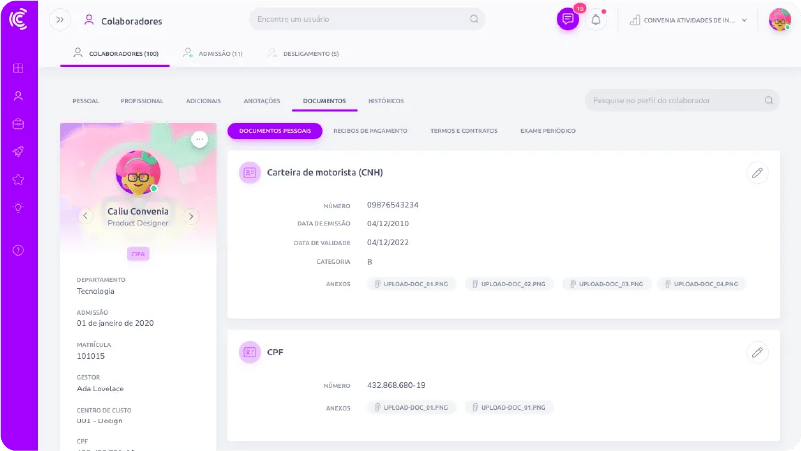Open the rocket icon in sidebar

point(18,152)
